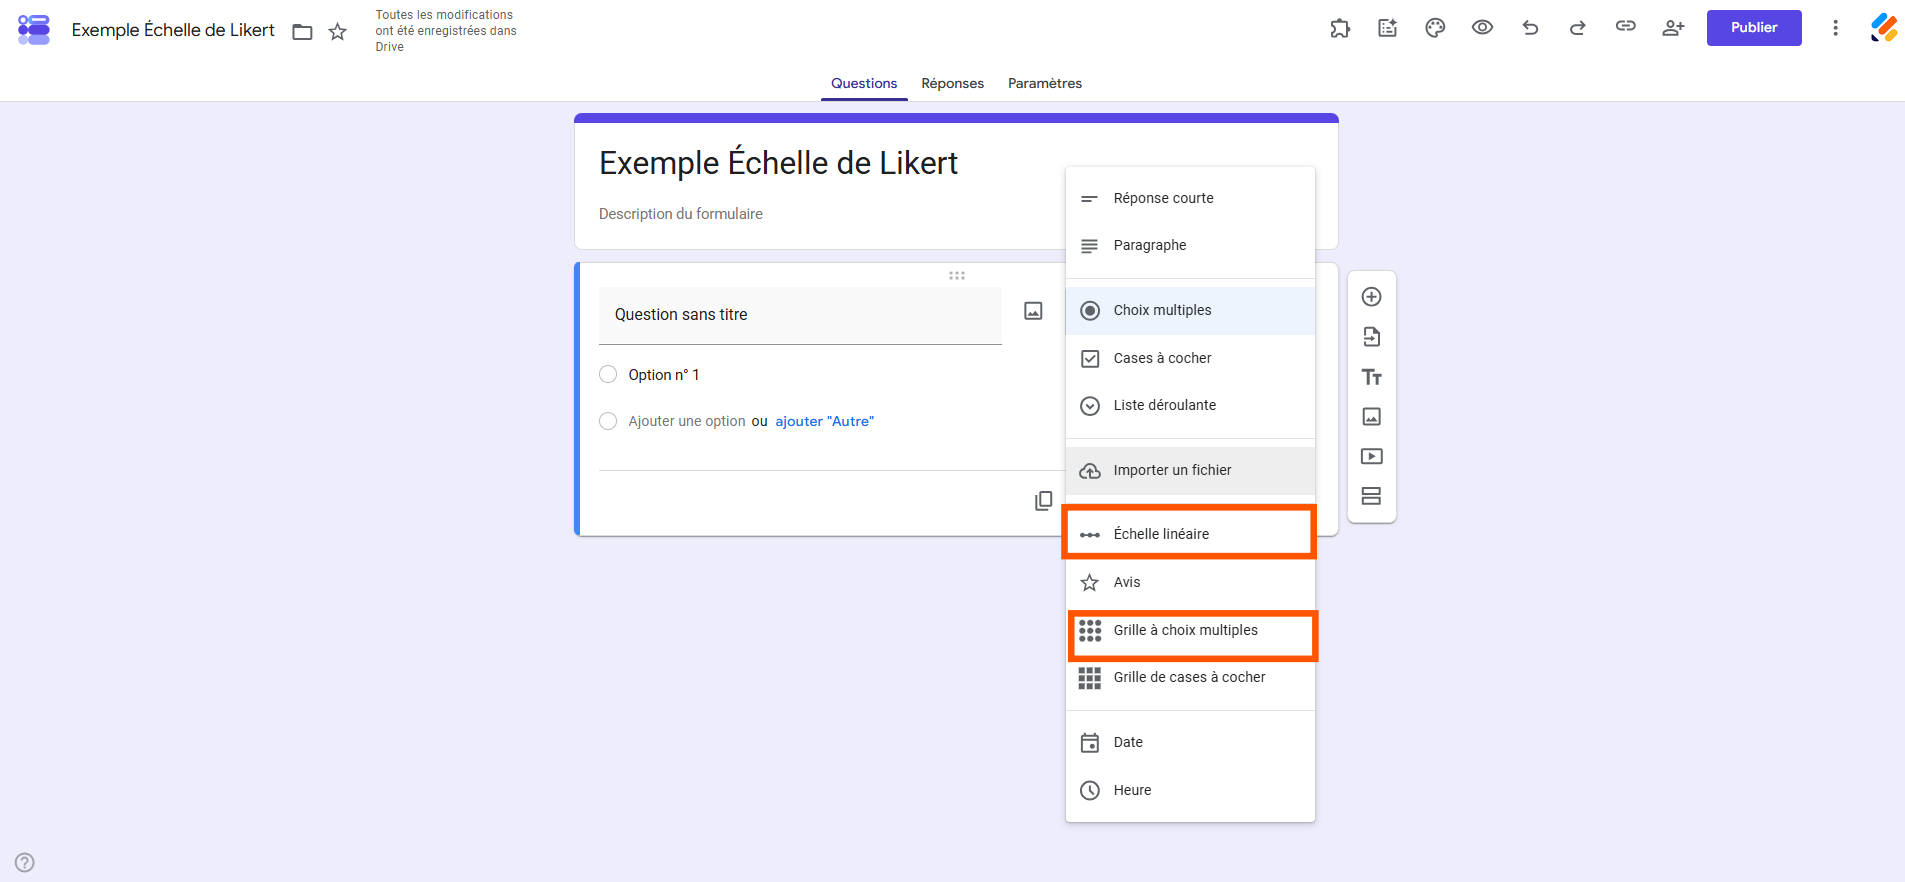The height and width of the screenshot is (882, 1905).
Task: Open the three-dot More options menu
Action: [x=1835, y=28]
